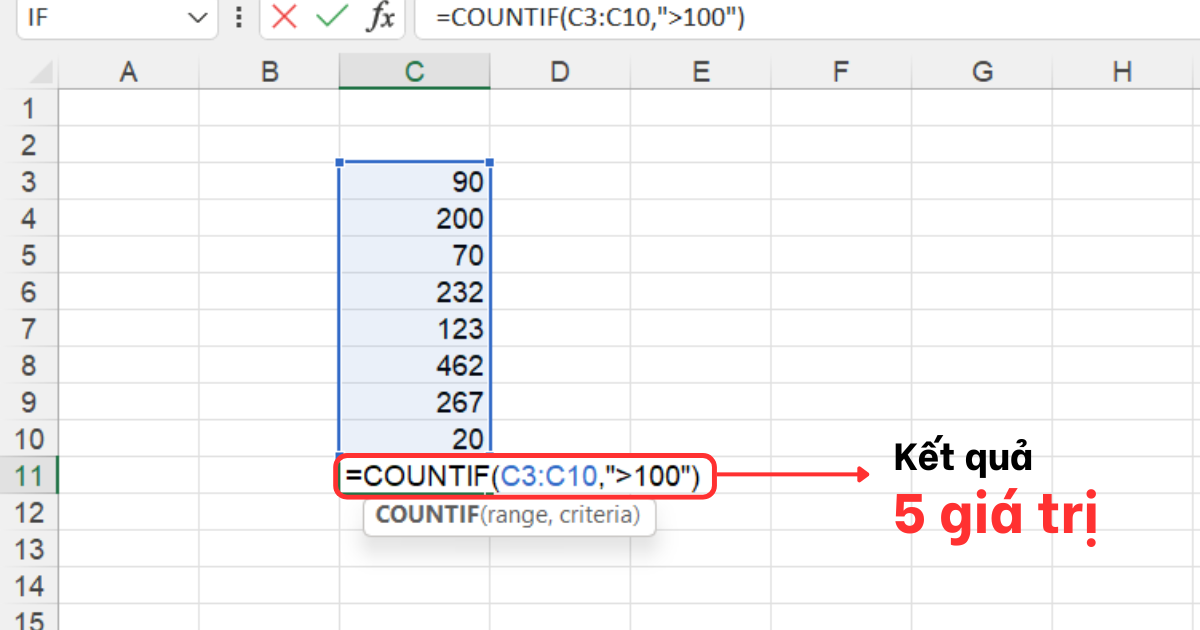Image resolution: width=1200 pixels, height=630 pixels.
Task: Click the vertical ellipsis next to the Name Box
Action: point(238,18)
